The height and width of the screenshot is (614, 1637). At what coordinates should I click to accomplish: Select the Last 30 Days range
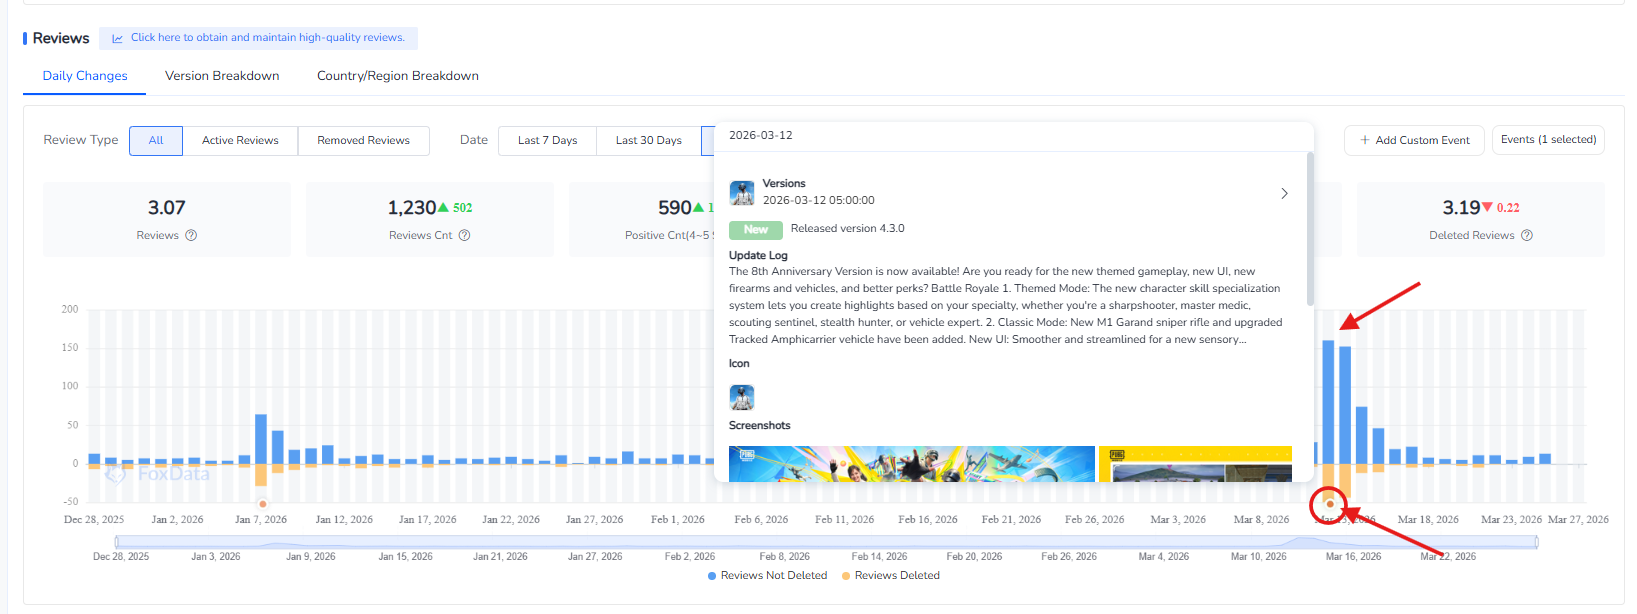pyautogui.click(x=649, y=141)
